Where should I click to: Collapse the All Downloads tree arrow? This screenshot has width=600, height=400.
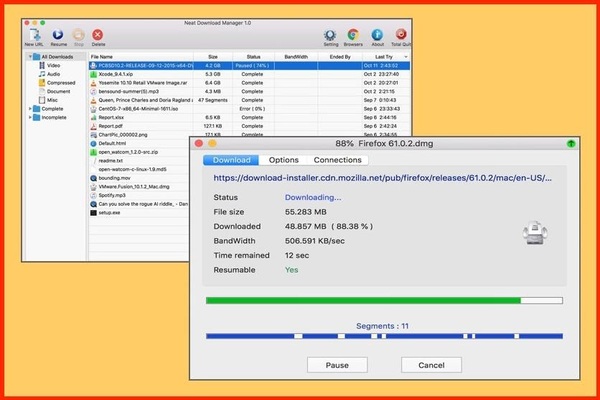tap(30, 57)
